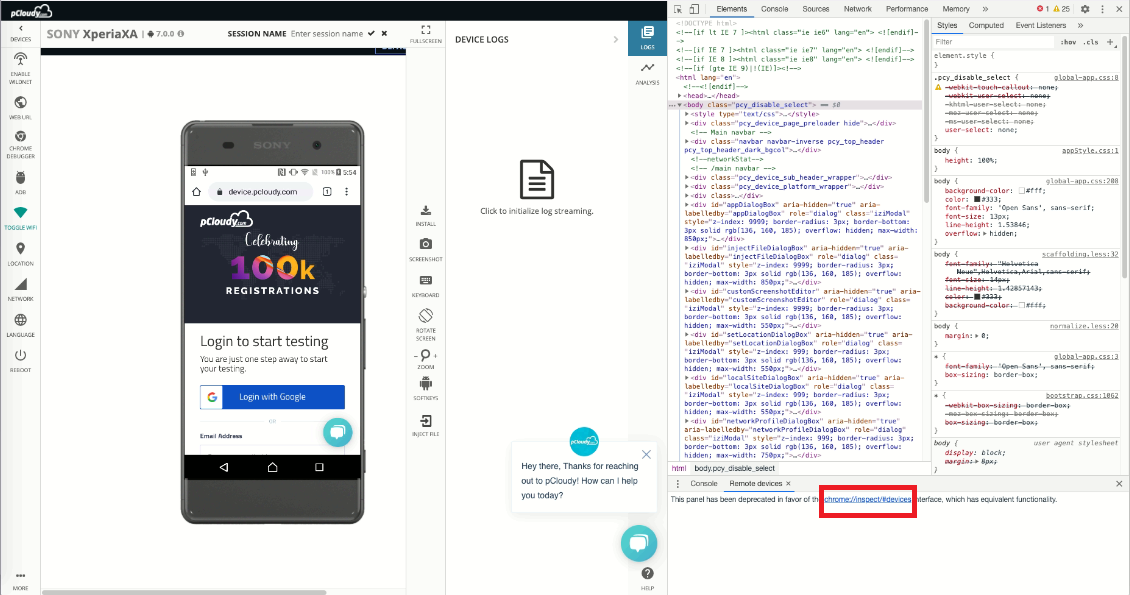Click the chrome://inspect/#devices link
Image resolution: width=1130 pixels, height=595 pixels.
point(868,499)
